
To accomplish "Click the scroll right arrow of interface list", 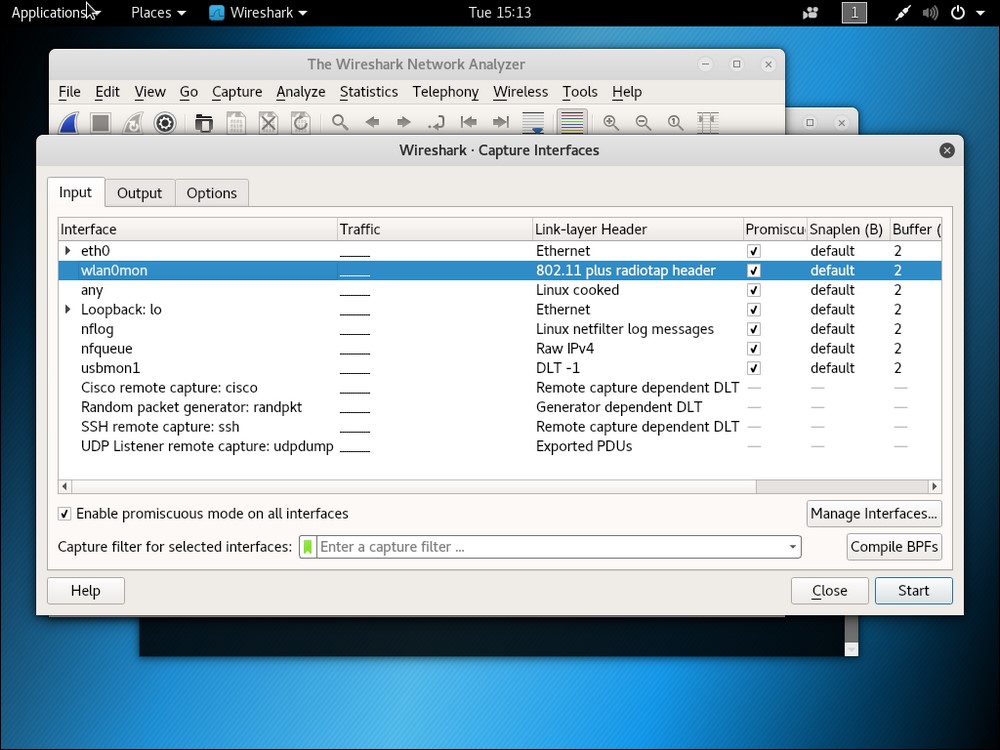I will (x=934, y=486).
